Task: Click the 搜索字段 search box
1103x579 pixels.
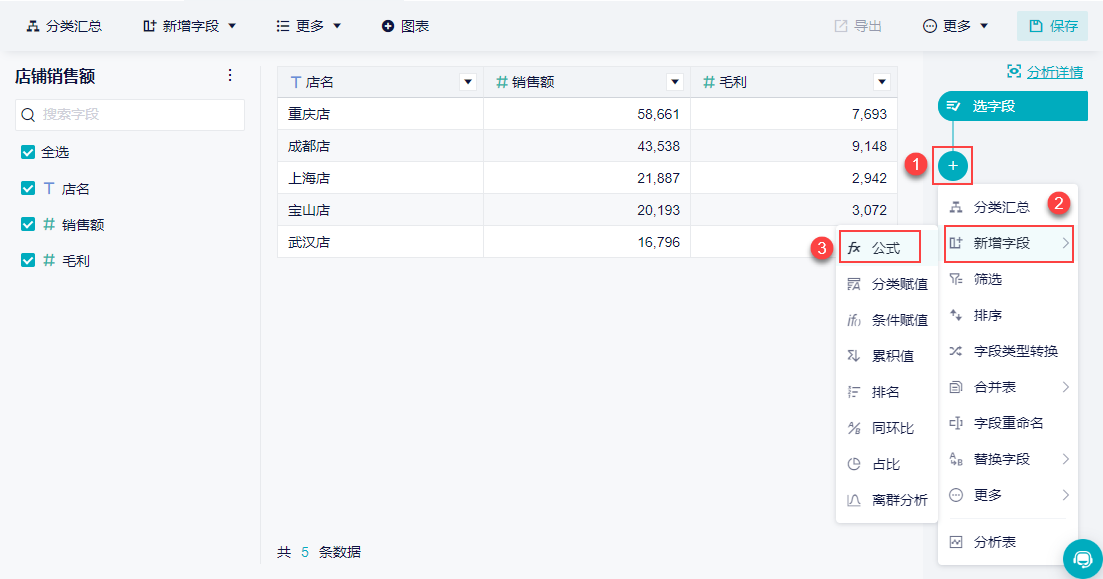Action: click(130, 114)
